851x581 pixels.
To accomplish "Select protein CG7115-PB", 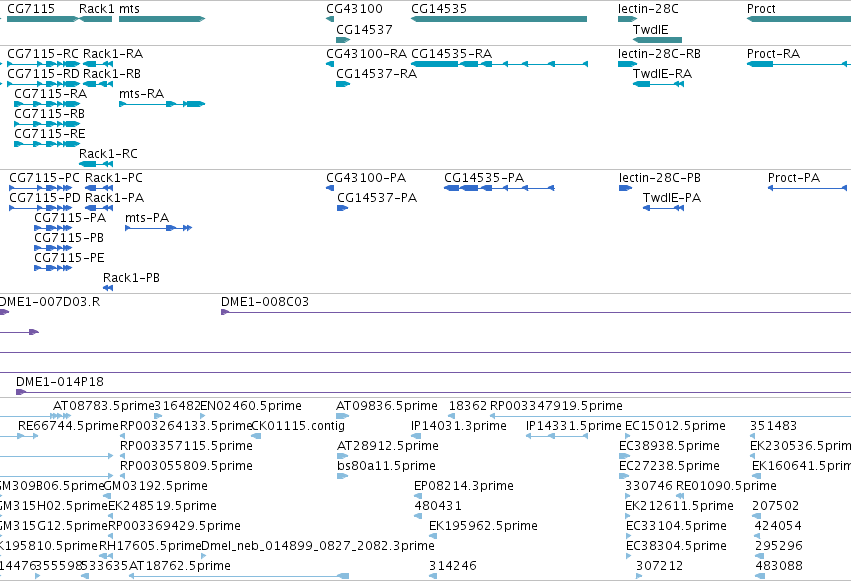I will click(x=53, y=248).
